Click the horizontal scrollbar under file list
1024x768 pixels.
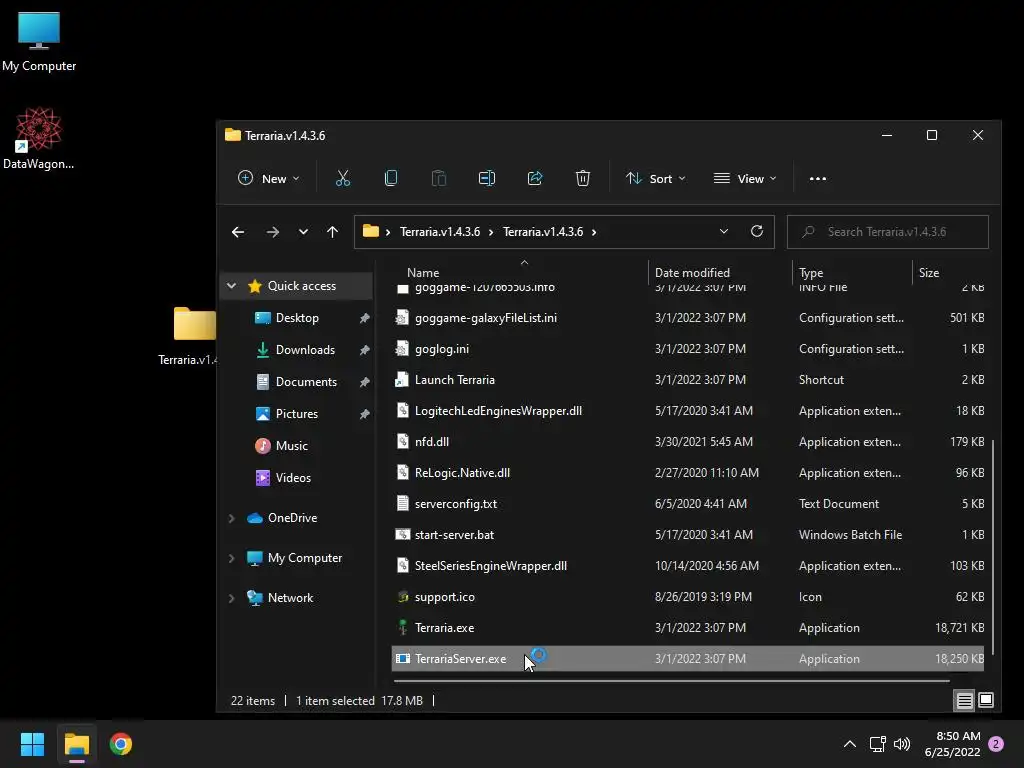[671, 681]
